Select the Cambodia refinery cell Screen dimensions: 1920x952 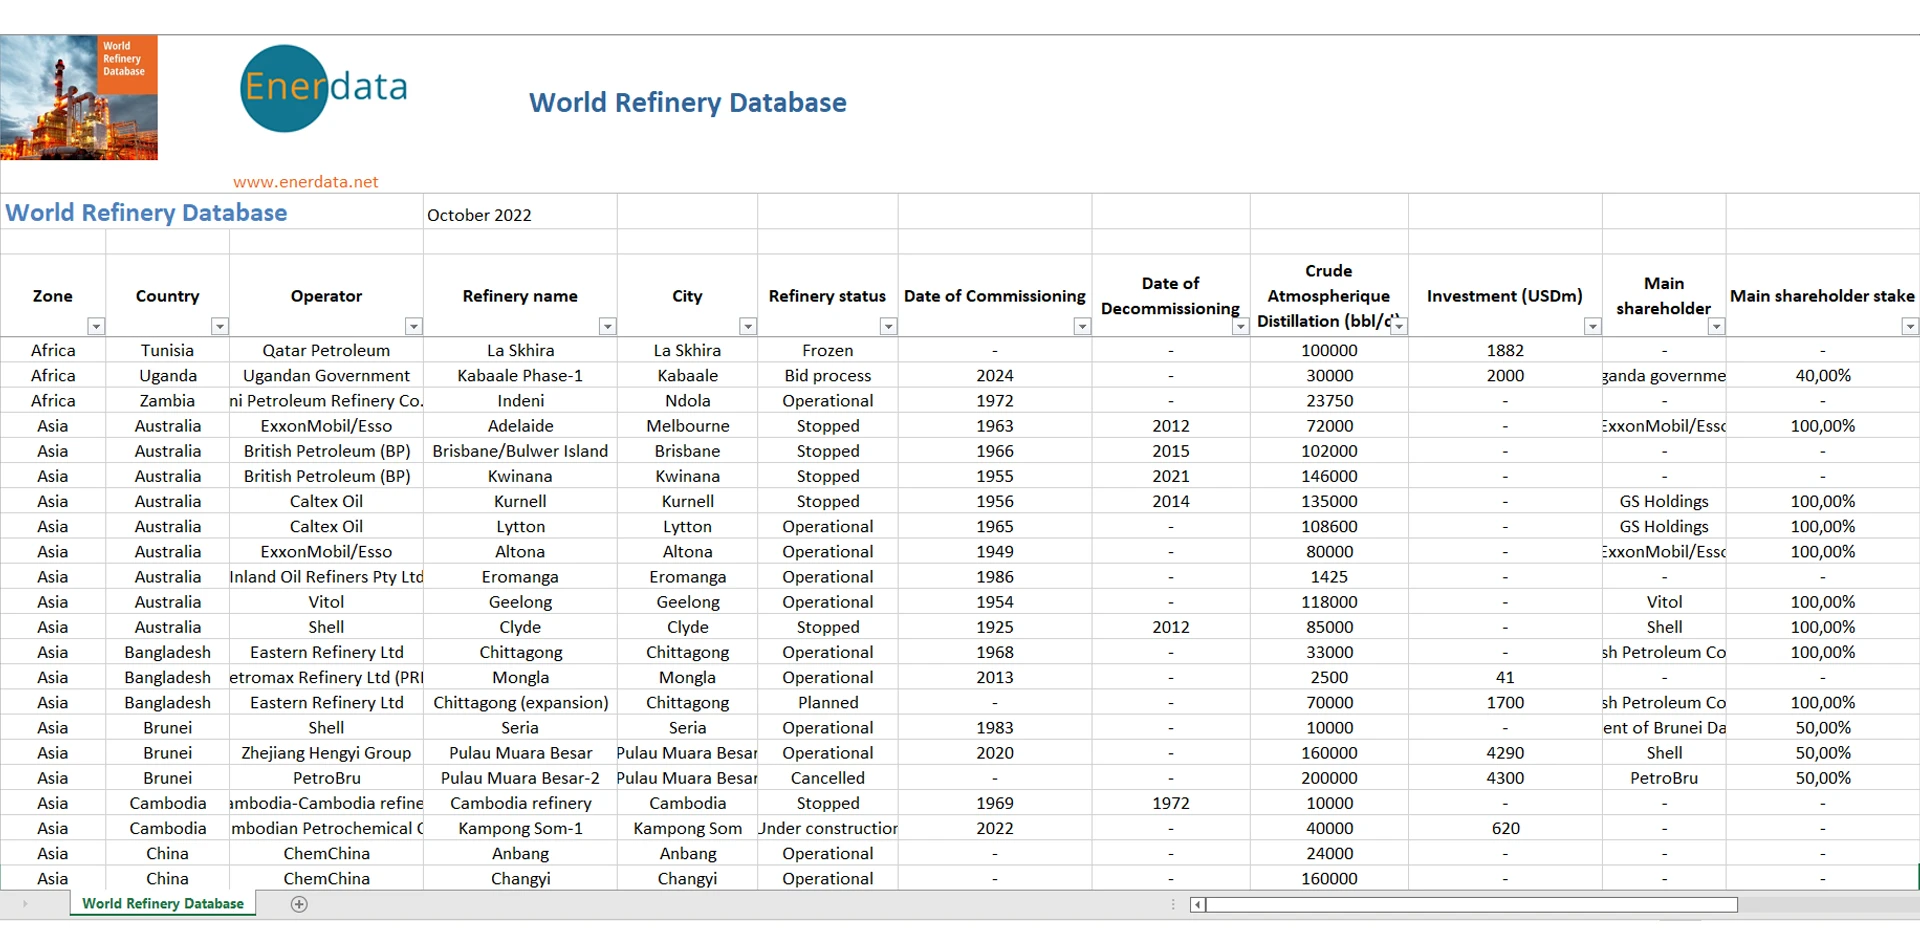[x=520, y=803]
